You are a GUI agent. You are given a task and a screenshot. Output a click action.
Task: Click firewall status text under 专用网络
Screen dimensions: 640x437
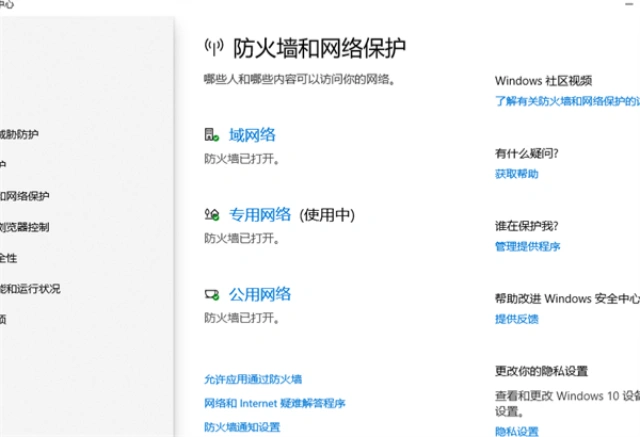click(242, 238)
